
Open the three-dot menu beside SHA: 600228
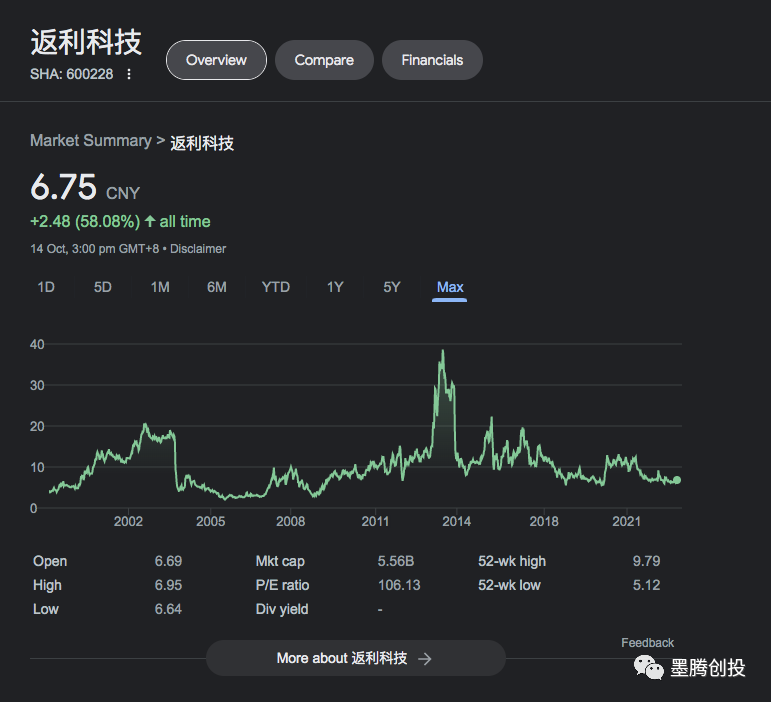click(x=129, y=74)
